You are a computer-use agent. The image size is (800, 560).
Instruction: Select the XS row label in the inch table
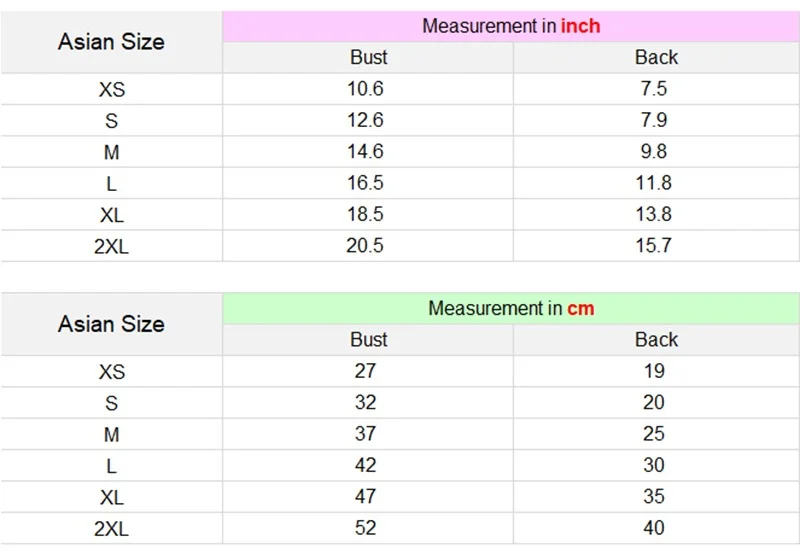(111, 89)
